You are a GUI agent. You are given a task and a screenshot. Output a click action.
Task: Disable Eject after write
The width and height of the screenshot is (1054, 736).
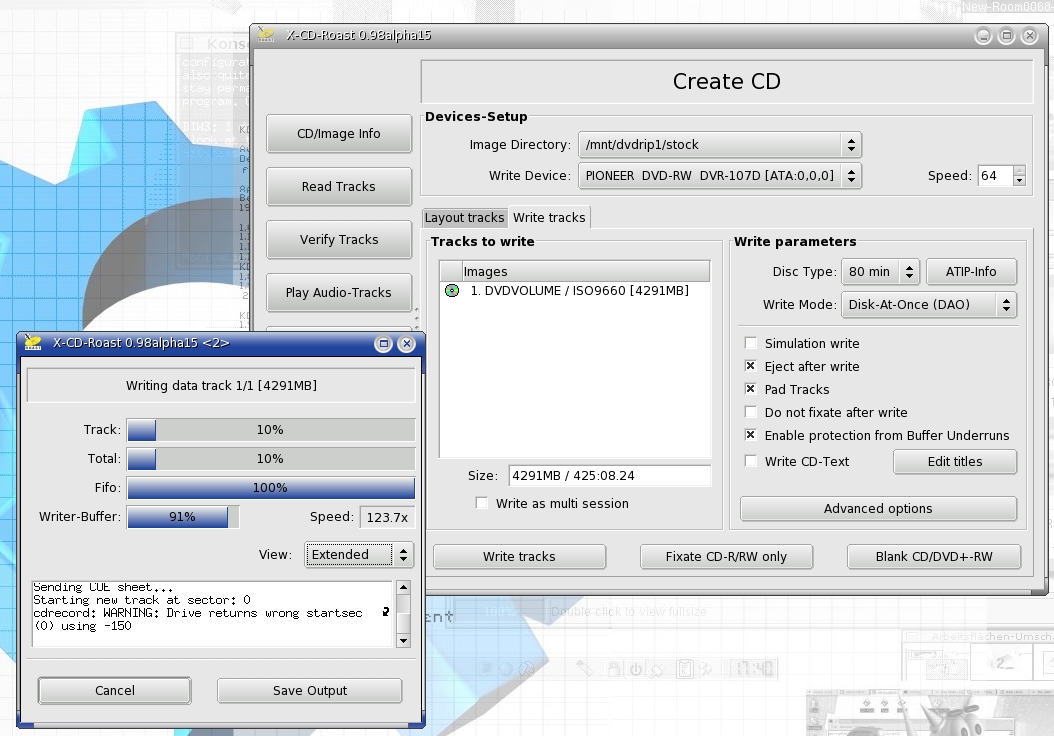[x=751, y=366]
